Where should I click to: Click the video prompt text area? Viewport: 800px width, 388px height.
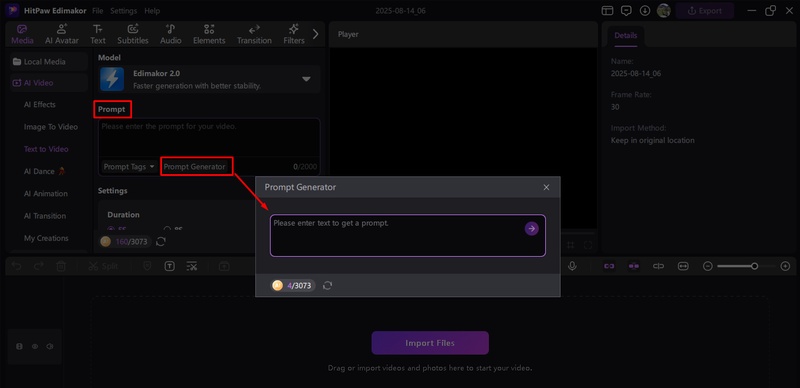[x=209, y=138]
